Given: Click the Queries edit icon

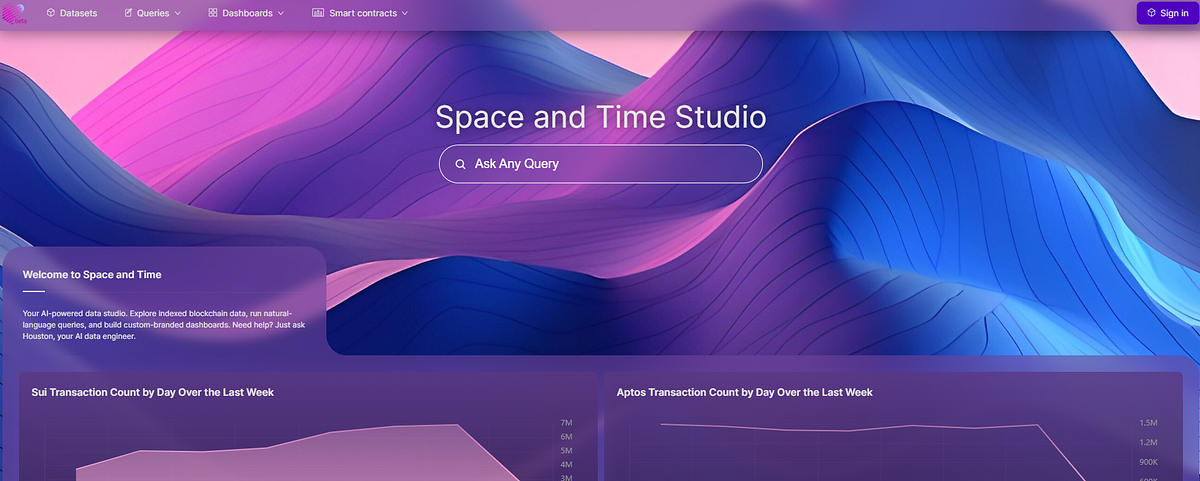Looking at the screenshot, I should click(x=128, y=13).
